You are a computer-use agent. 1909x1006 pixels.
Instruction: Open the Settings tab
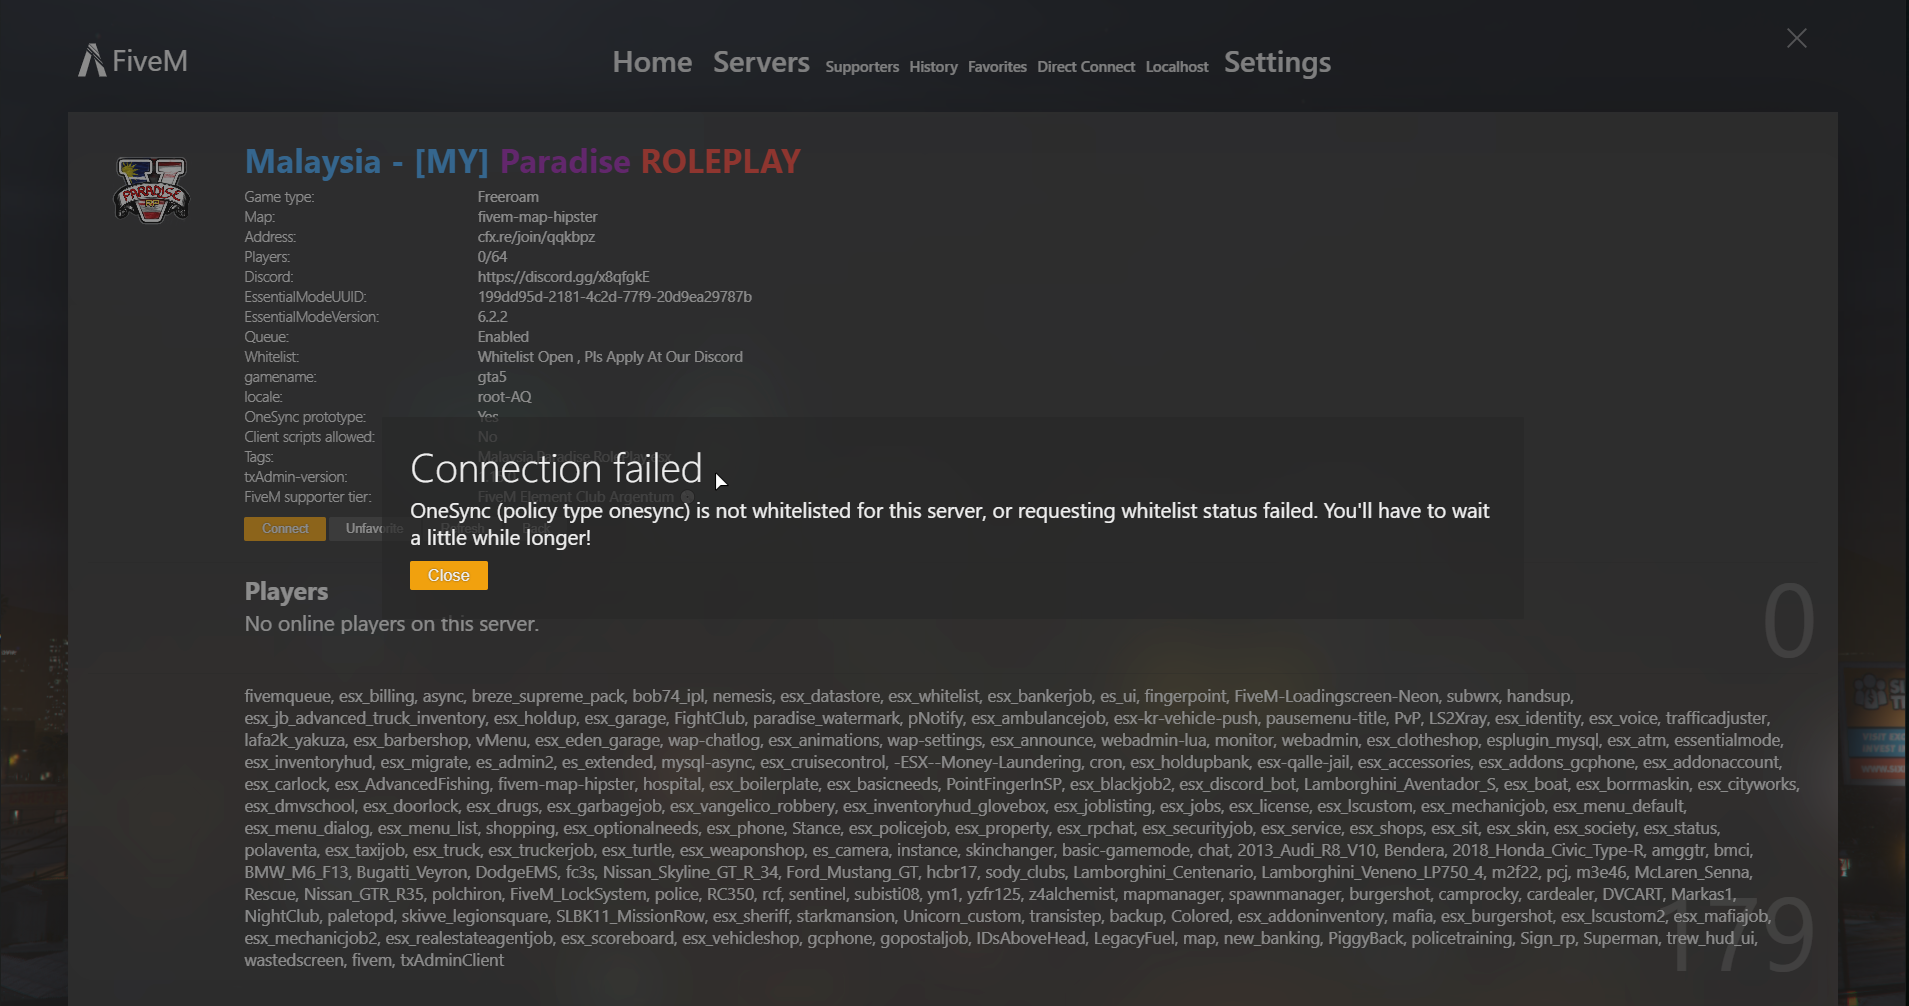(1277, 62)
